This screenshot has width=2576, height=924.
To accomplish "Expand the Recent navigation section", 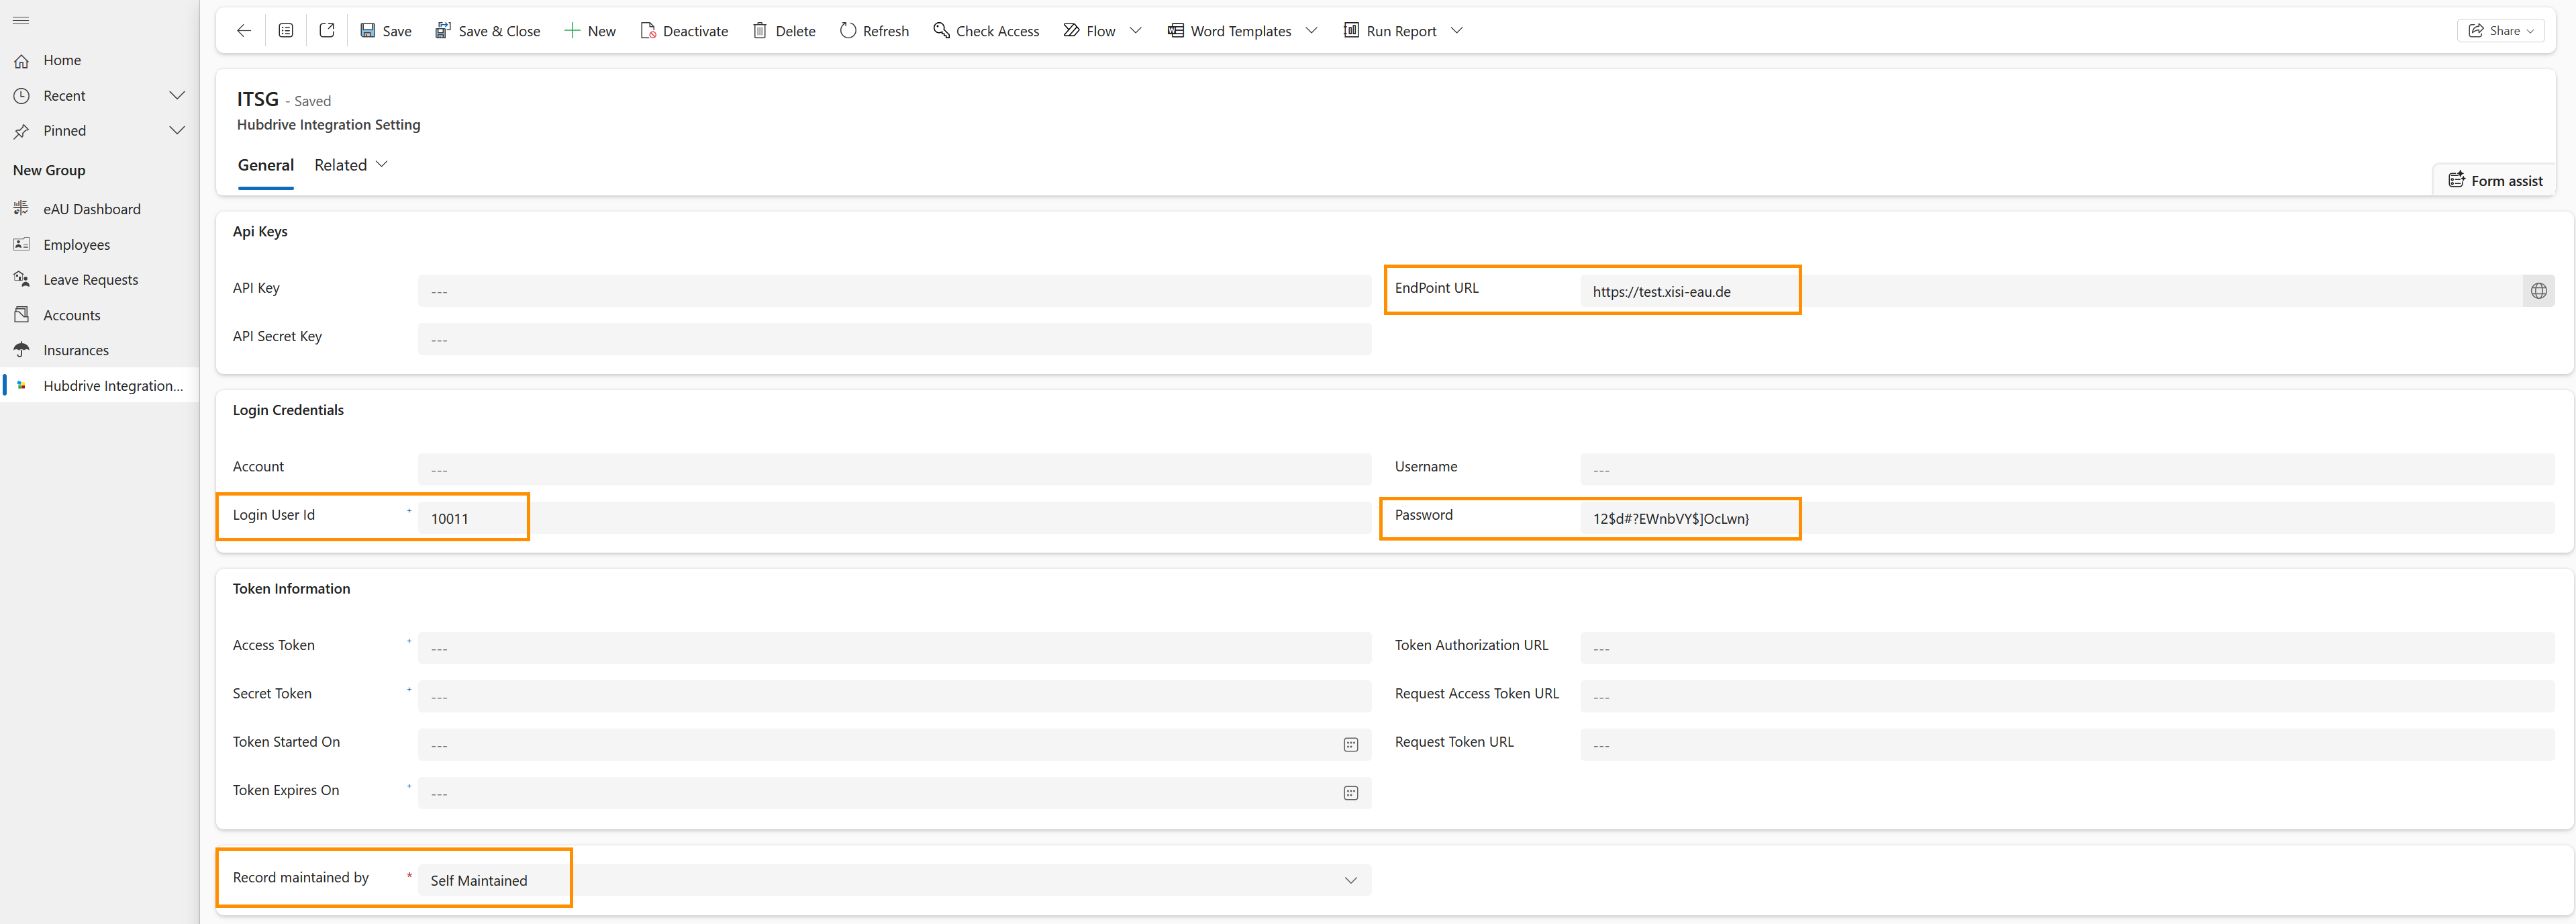I will [x=177, y=96].
